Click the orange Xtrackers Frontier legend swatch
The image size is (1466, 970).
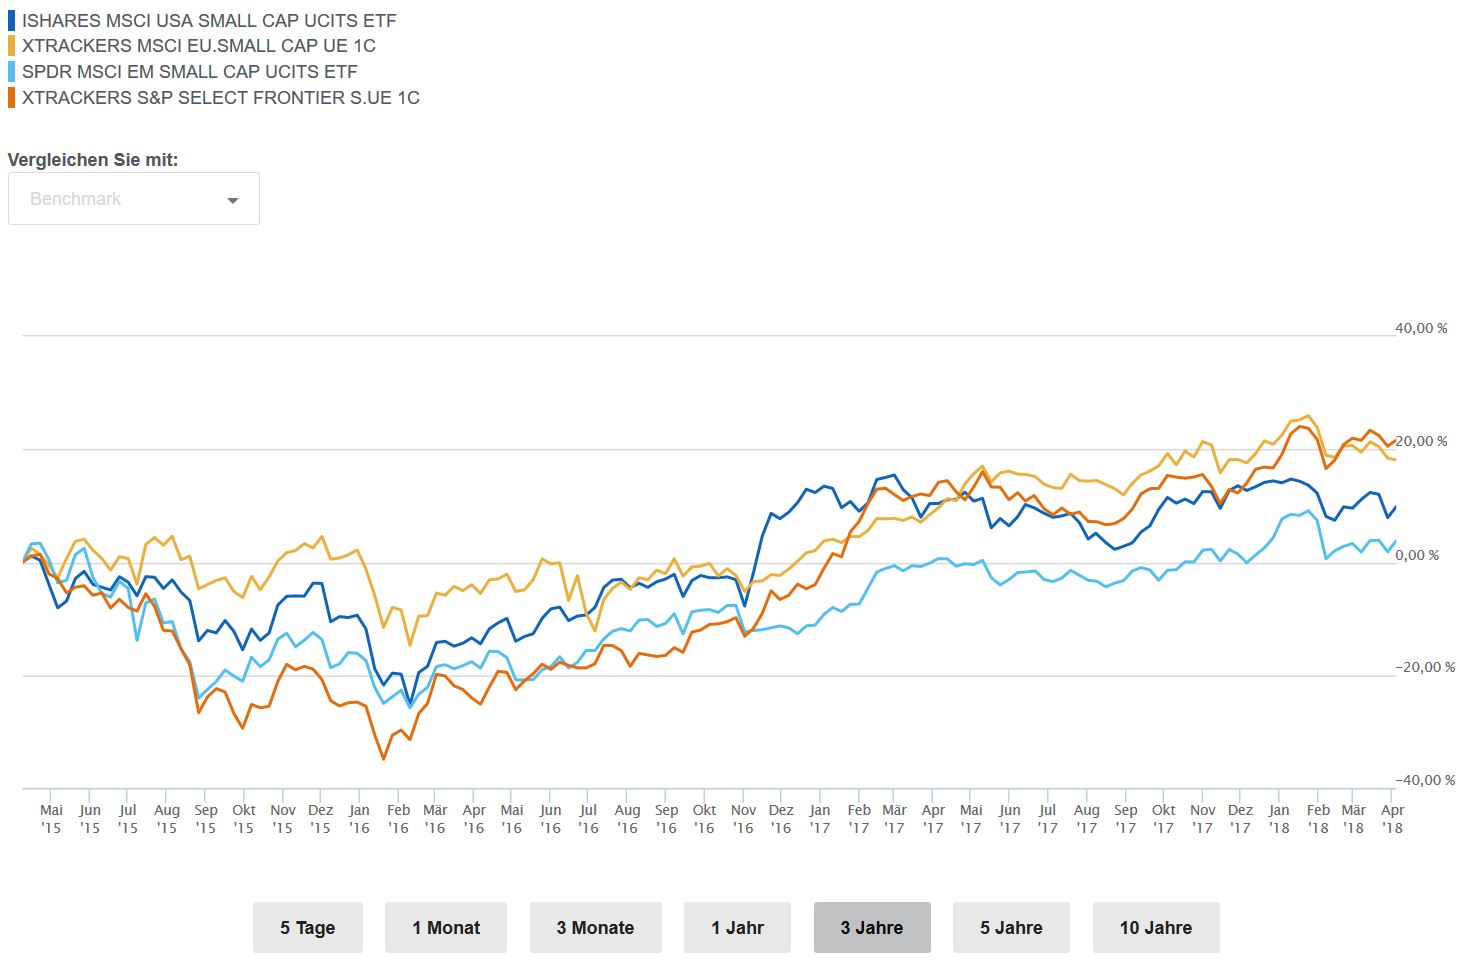(x=11, y=98)
